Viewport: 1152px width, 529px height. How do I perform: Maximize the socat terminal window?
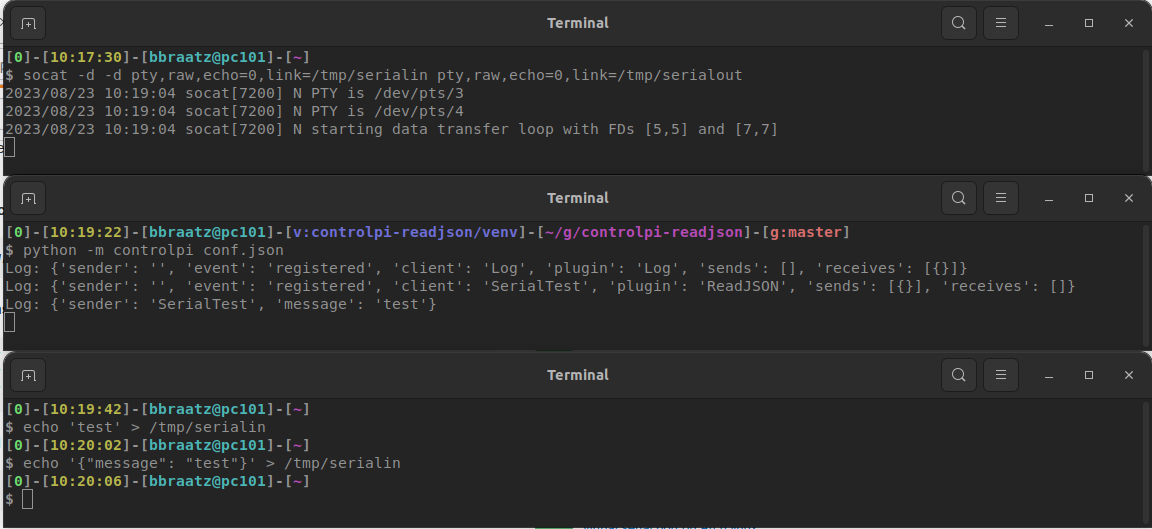[x=1089, y=24]
